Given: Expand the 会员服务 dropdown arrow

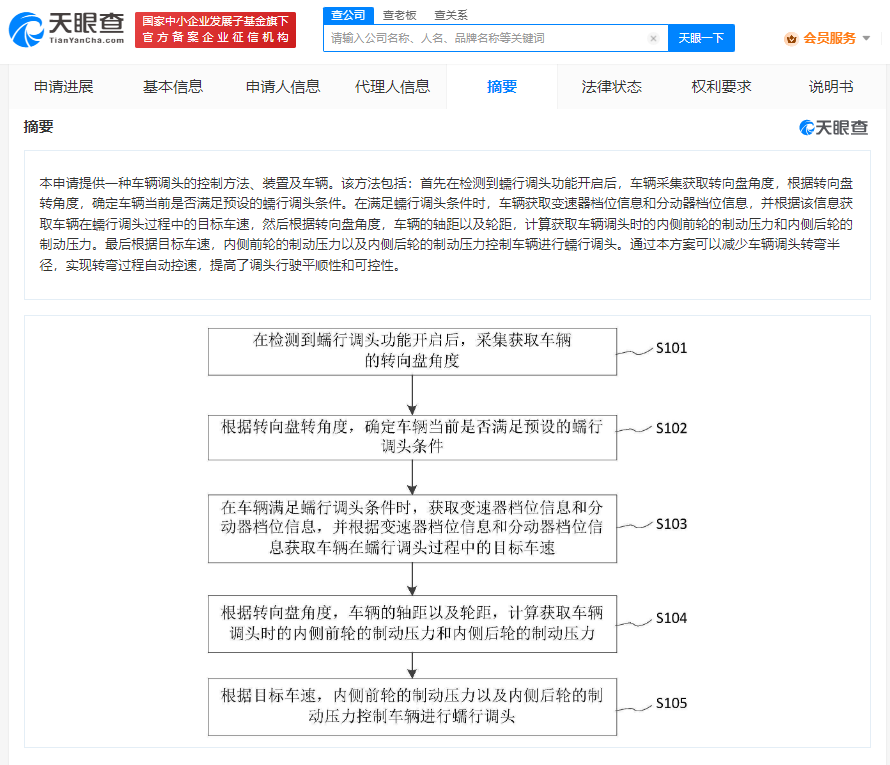Looking at the screenshot, I should click(x=866, y=39).
